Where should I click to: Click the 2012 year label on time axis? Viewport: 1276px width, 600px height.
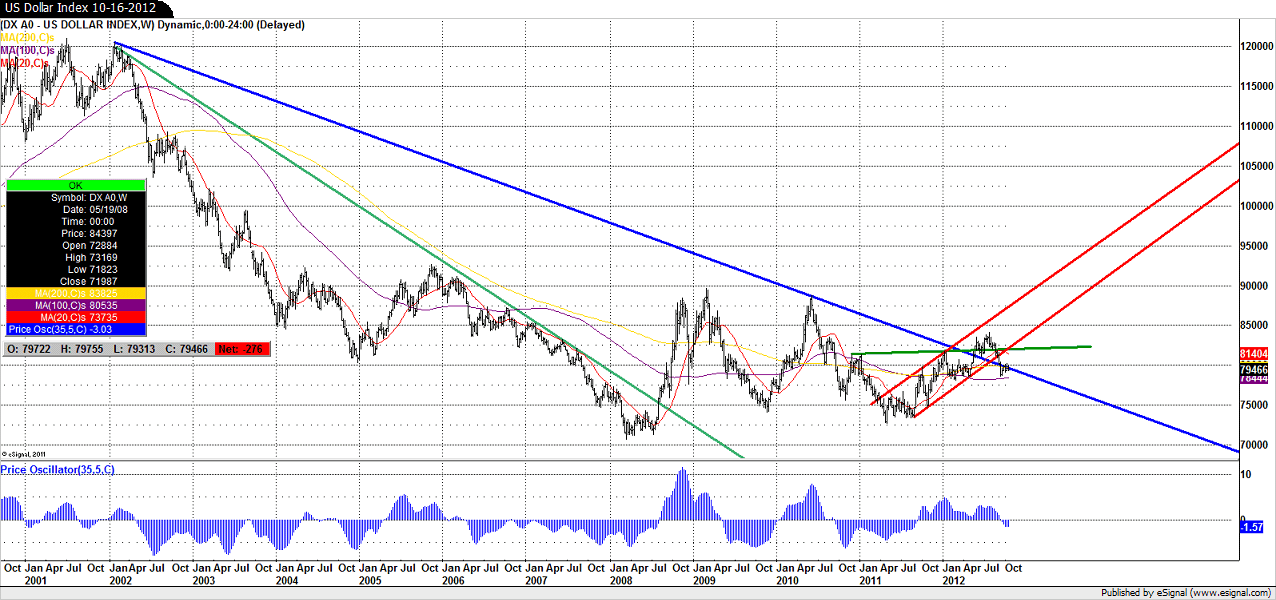point(953,581)
